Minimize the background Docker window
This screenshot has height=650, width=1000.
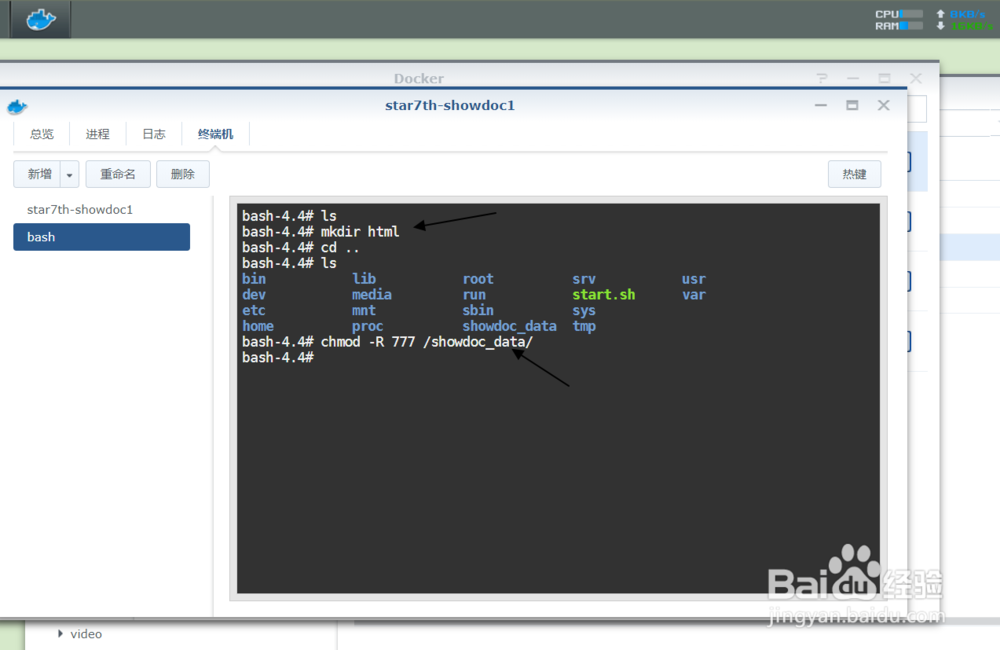tap(853, 78)
